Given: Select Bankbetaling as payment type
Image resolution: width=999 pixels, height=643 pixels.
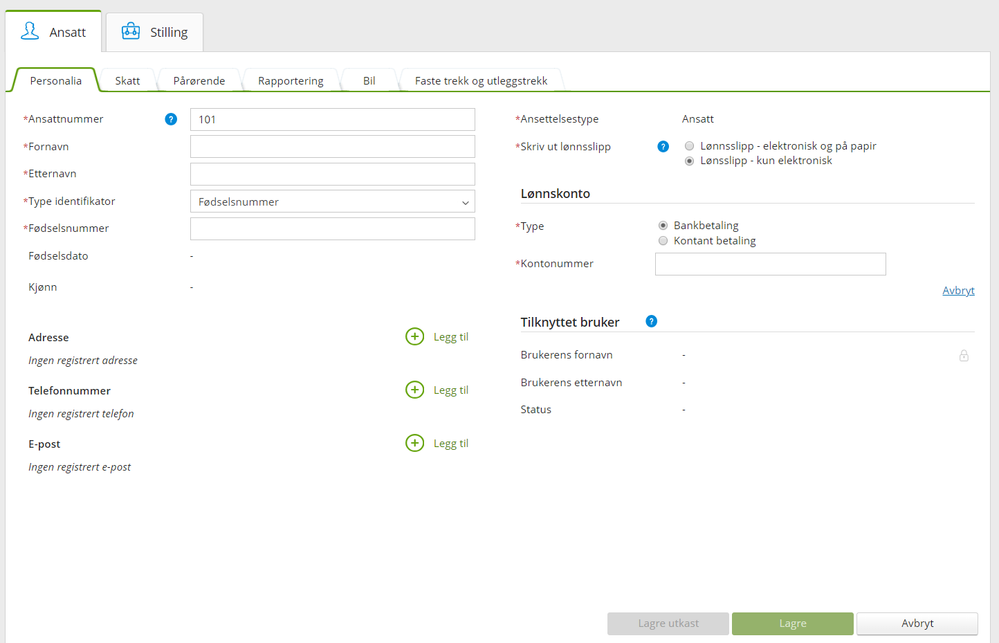Looking at the screenshot, I should click(663, 226).
